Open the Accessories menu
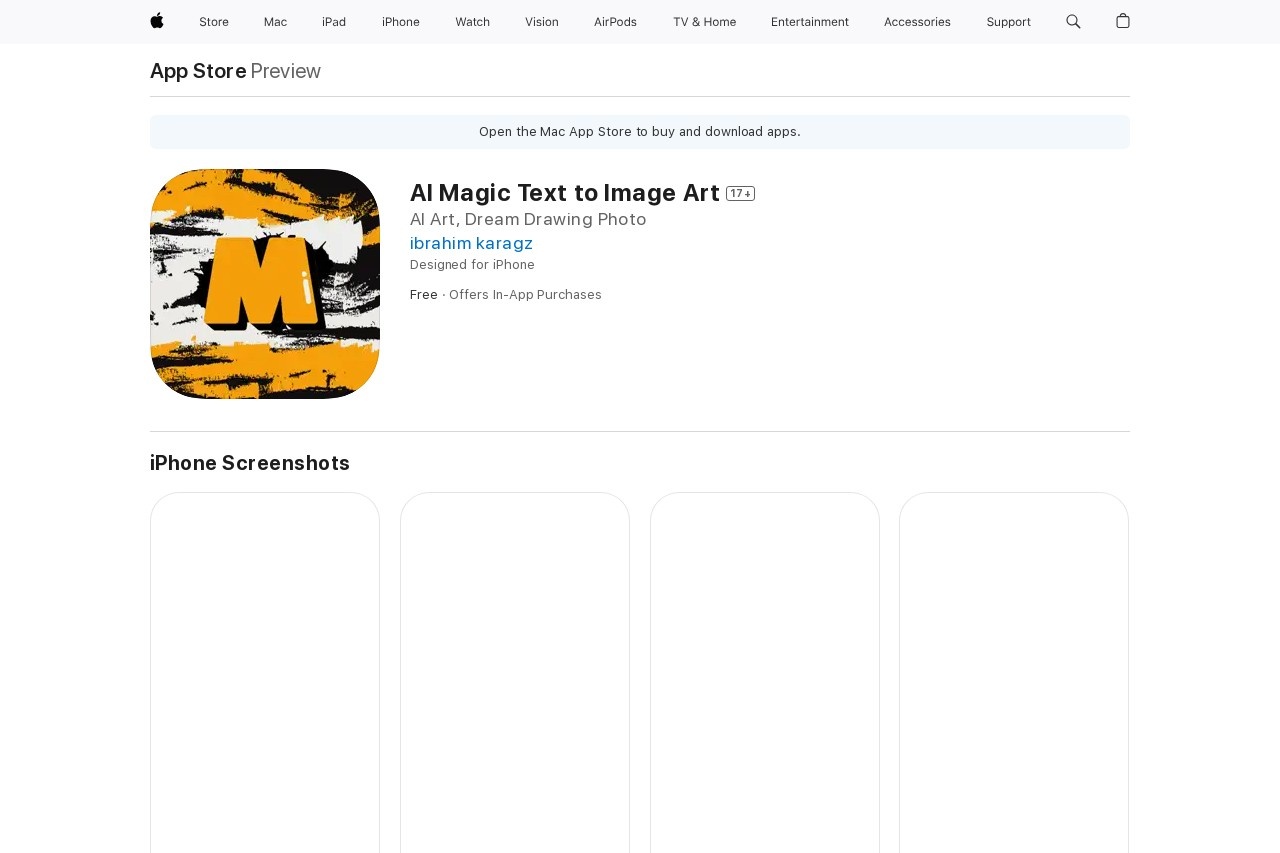1280x853 pixels. point(917,22)
